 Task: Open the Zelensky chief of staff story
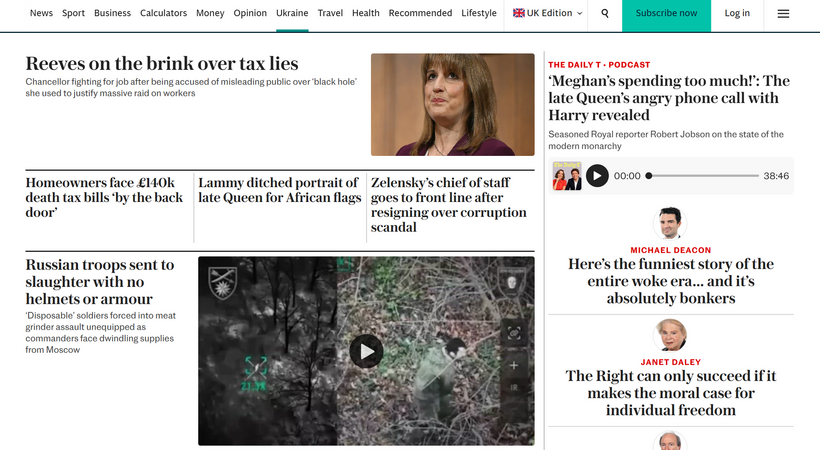point(449,205)
